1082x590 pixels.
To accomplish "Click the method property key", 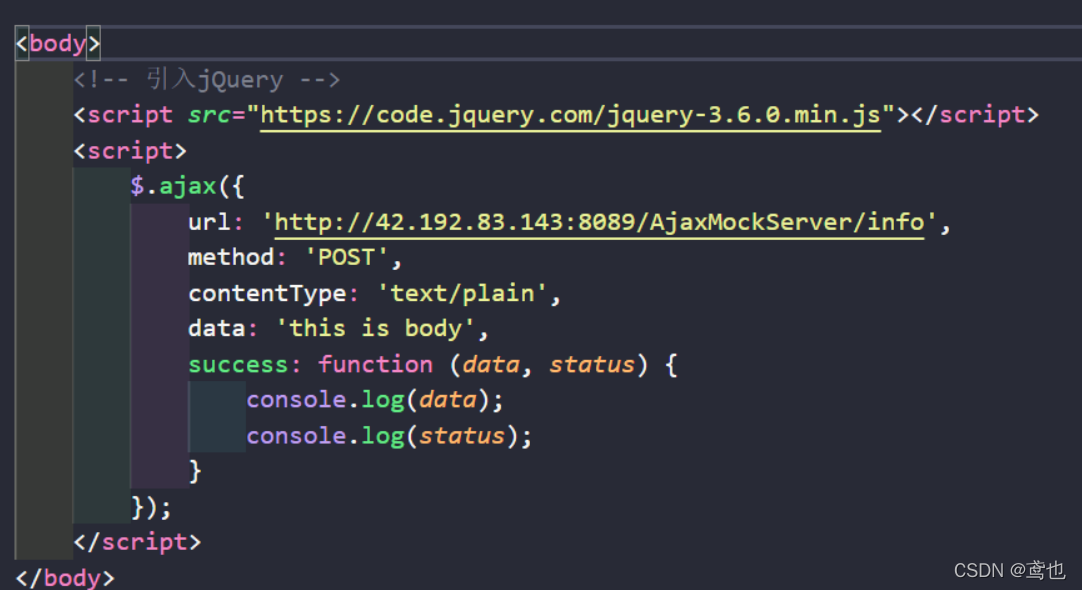I will (x=231, y=258).
